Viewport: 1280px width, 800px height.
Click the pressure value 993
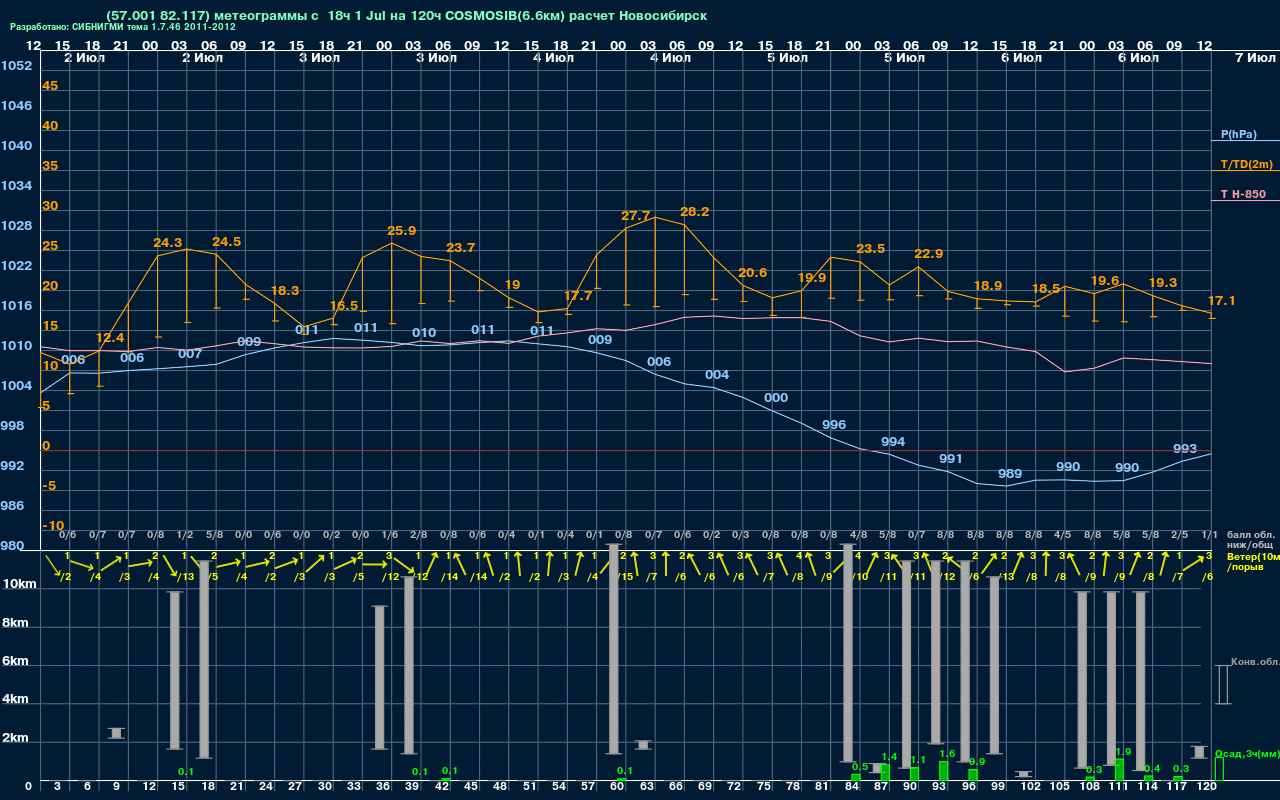pos(1185,449)
